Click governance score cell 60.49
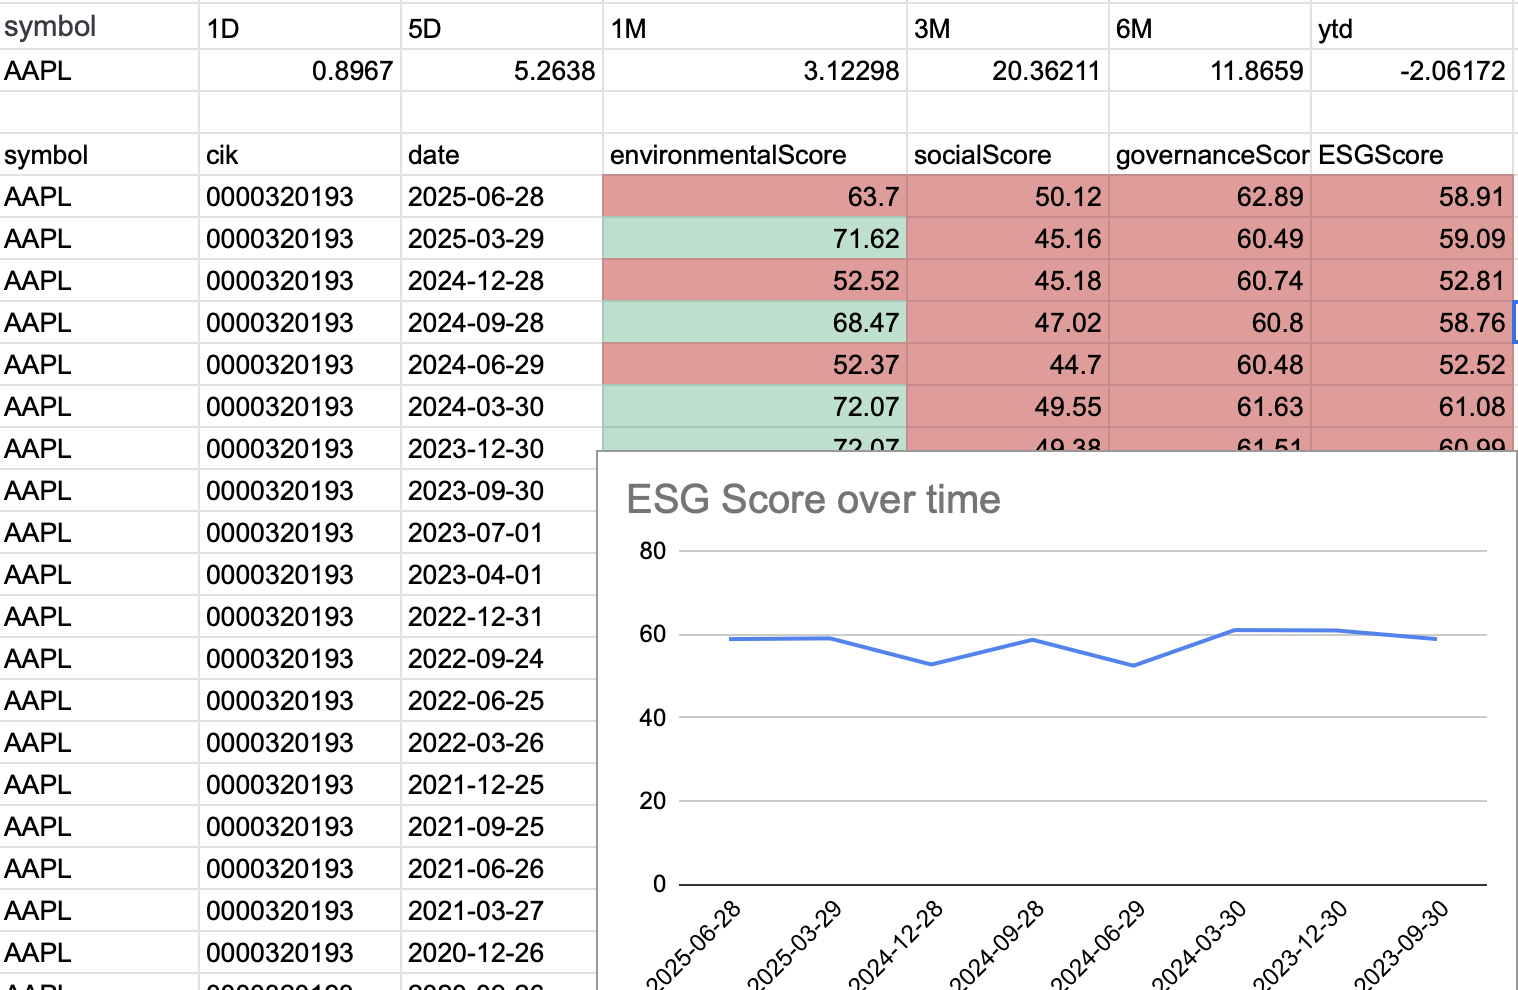1518x990 pixels. 1210,239
